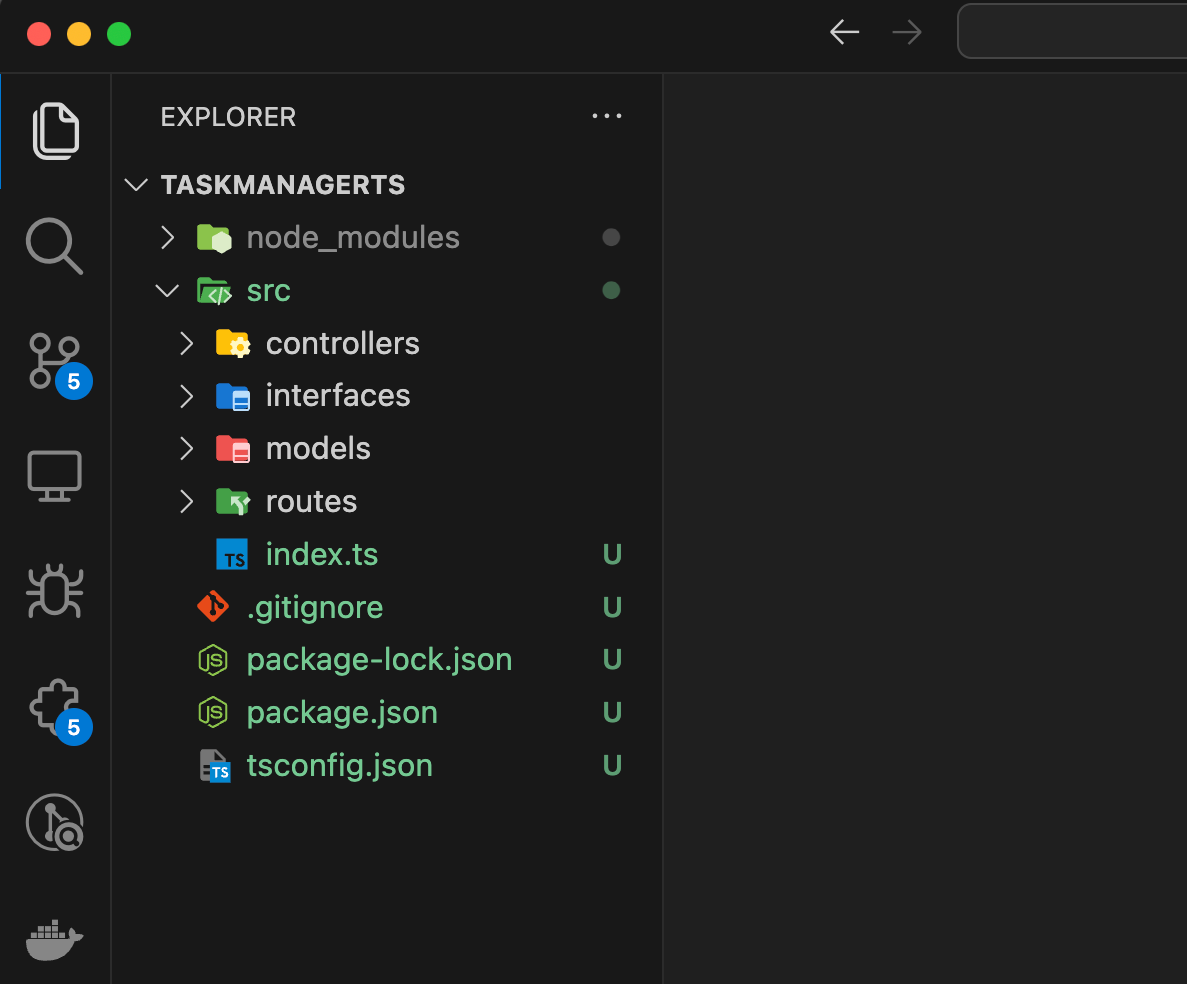The height and width of the screenshot is (984, 1187).
Task: Open the GitLens inspect view
Action: click(x=55, y=823)
